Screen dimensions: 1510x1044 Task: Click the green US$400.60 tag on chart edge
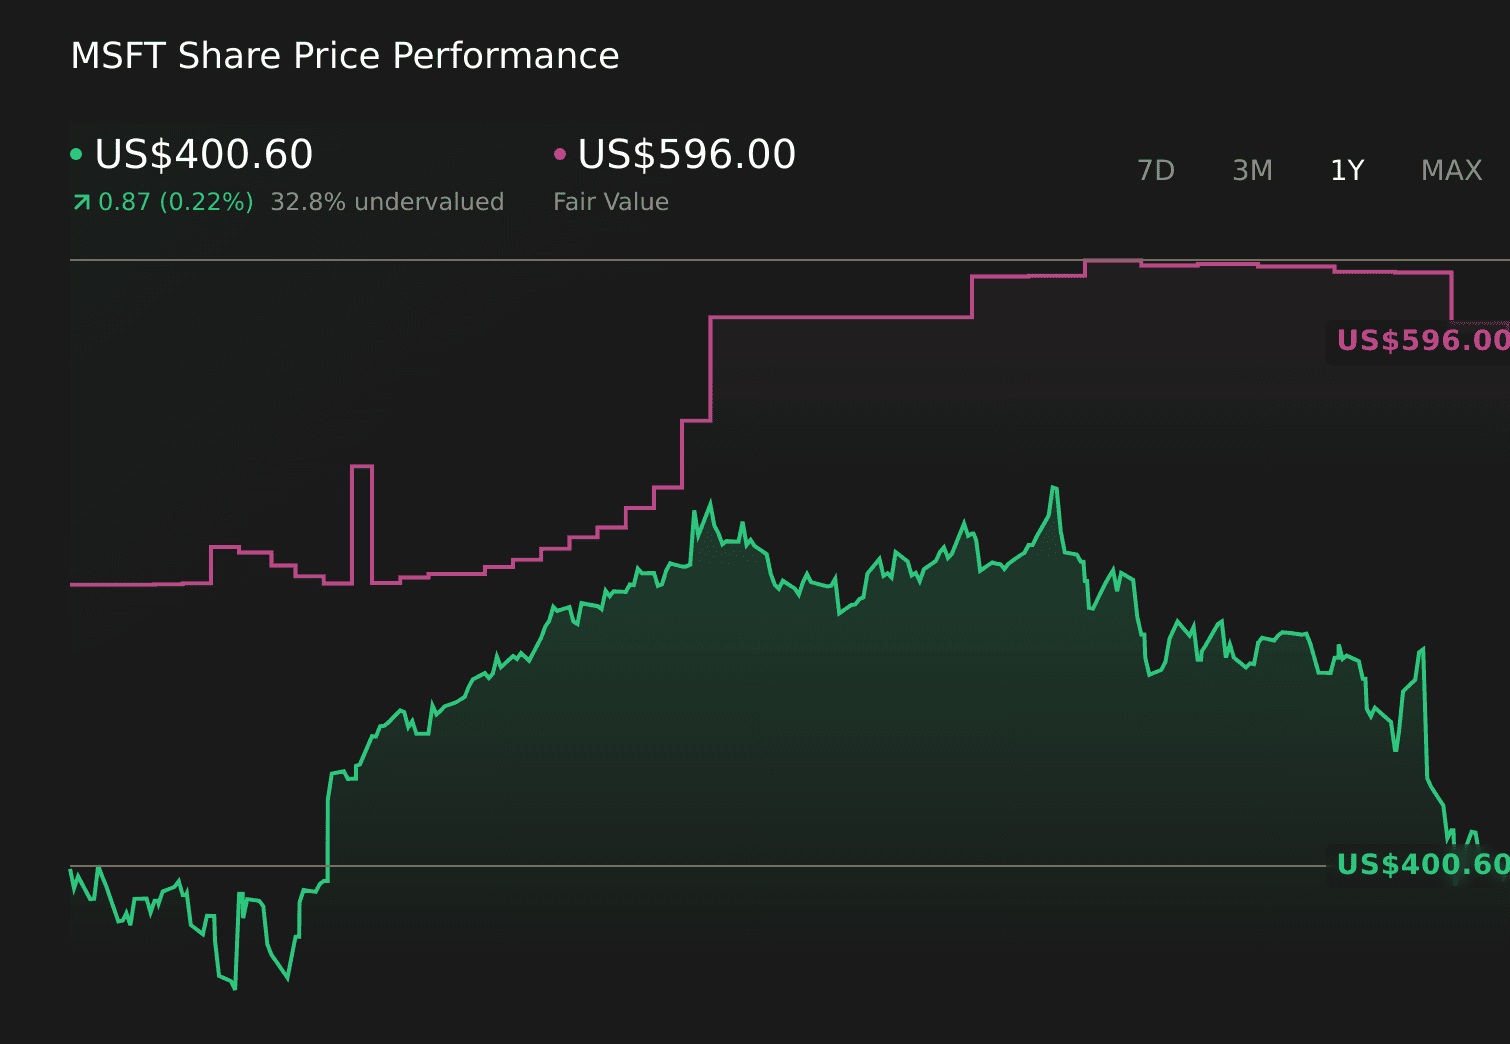coord(1422,865)
